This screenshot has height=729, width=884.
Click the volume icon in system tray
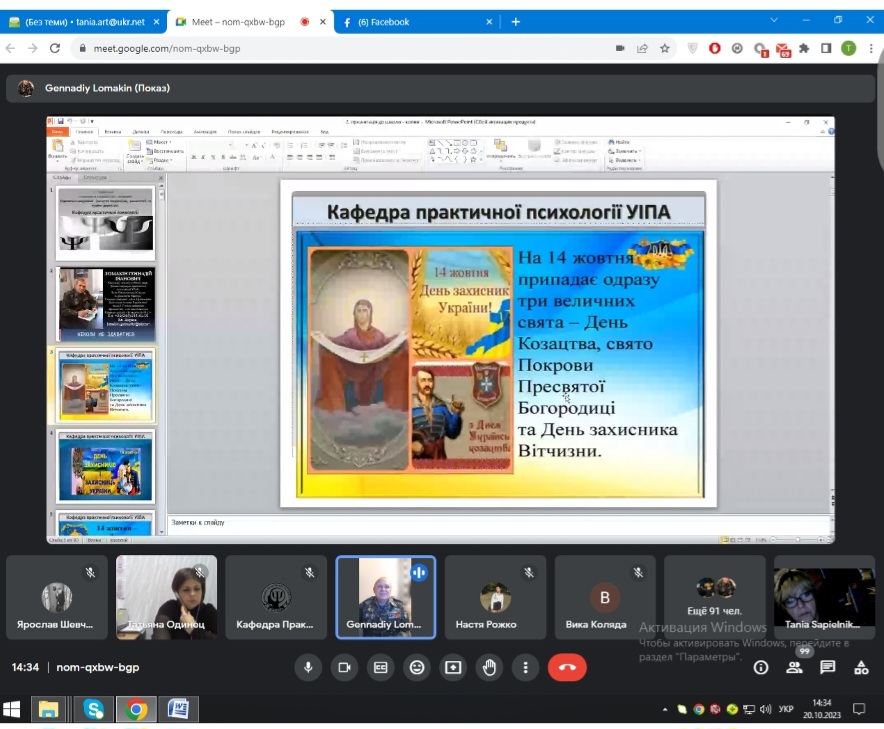click(765, 709)
